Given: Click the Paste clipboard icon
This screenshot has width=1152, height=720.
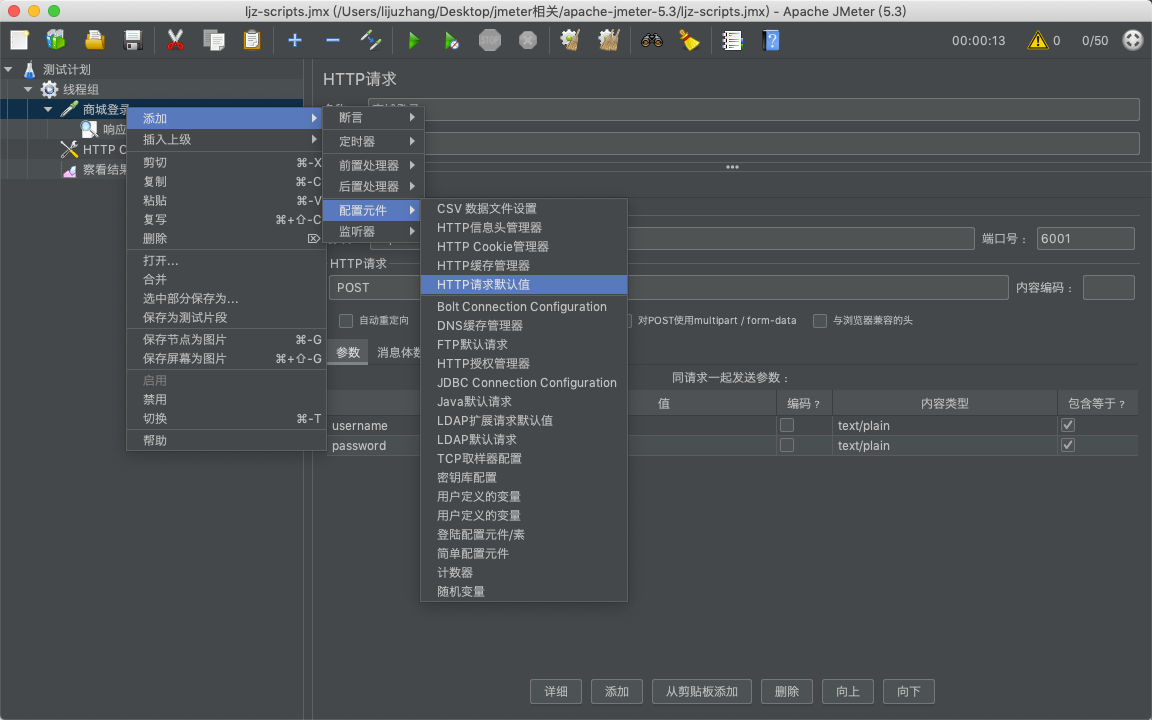Looking at the screenshot, I should (252, 40).
